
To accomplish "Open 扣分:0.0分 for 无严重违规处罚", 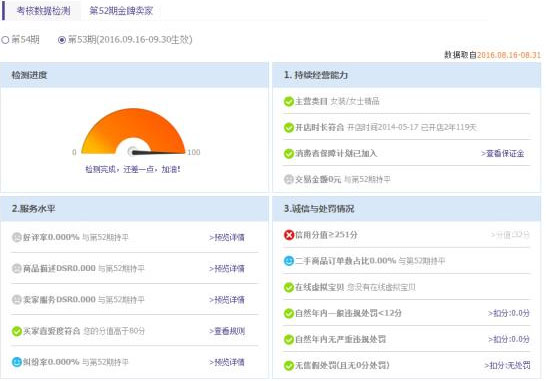I will (509, 339).
